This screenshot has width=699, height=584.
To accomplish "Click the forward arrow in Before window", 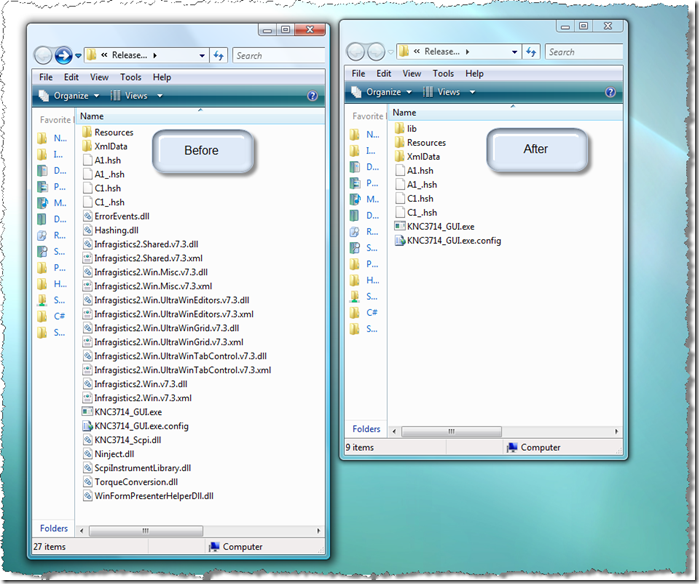I will (x=63, y=55).
